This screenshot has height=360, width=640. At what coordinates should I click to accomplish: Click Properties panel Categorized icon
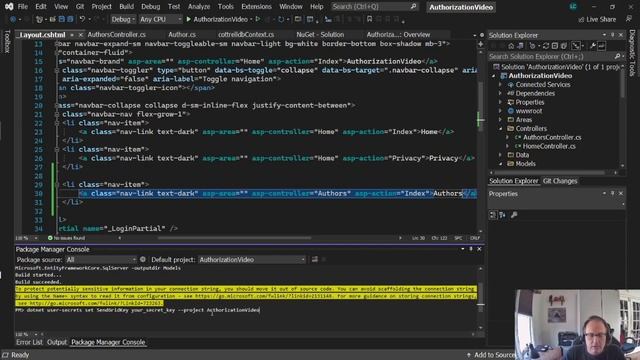click(493, 215)
